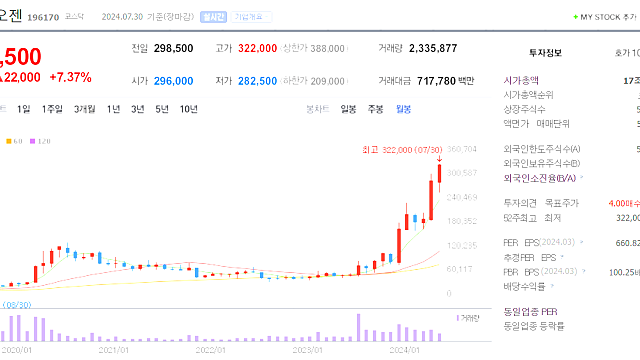The width and height of the screenshot is (640, 360).
Task: Click the lower limit price 209,000
Action: [327, 81]
